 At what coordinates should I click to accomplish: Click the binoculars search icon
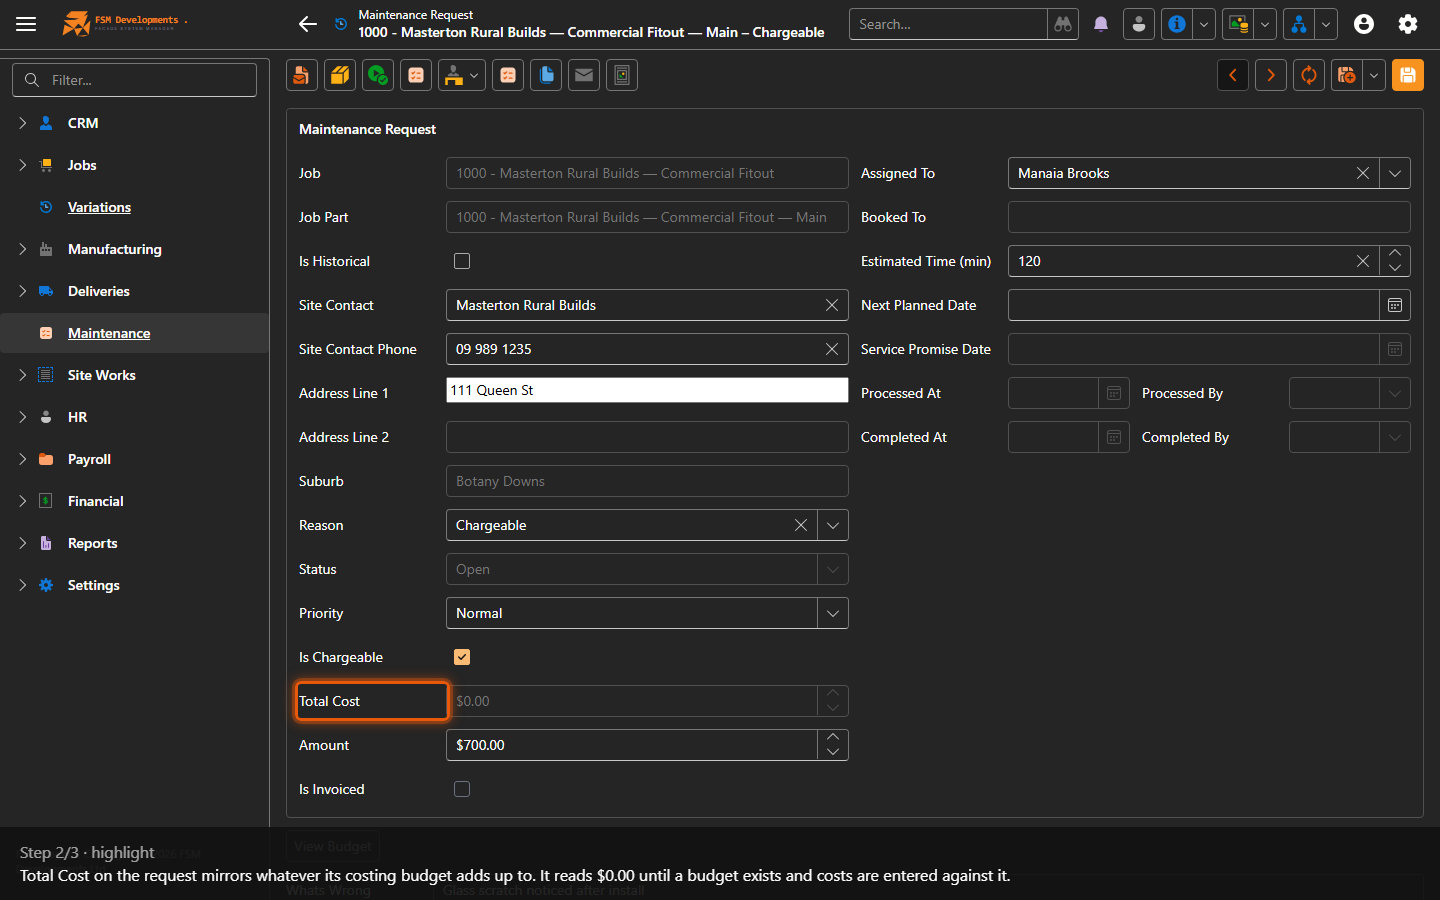tap(1063, 24)
